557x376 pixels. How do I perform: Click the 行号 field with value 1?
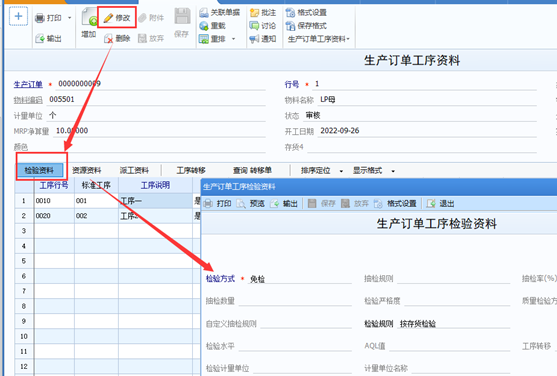(424, 84)
